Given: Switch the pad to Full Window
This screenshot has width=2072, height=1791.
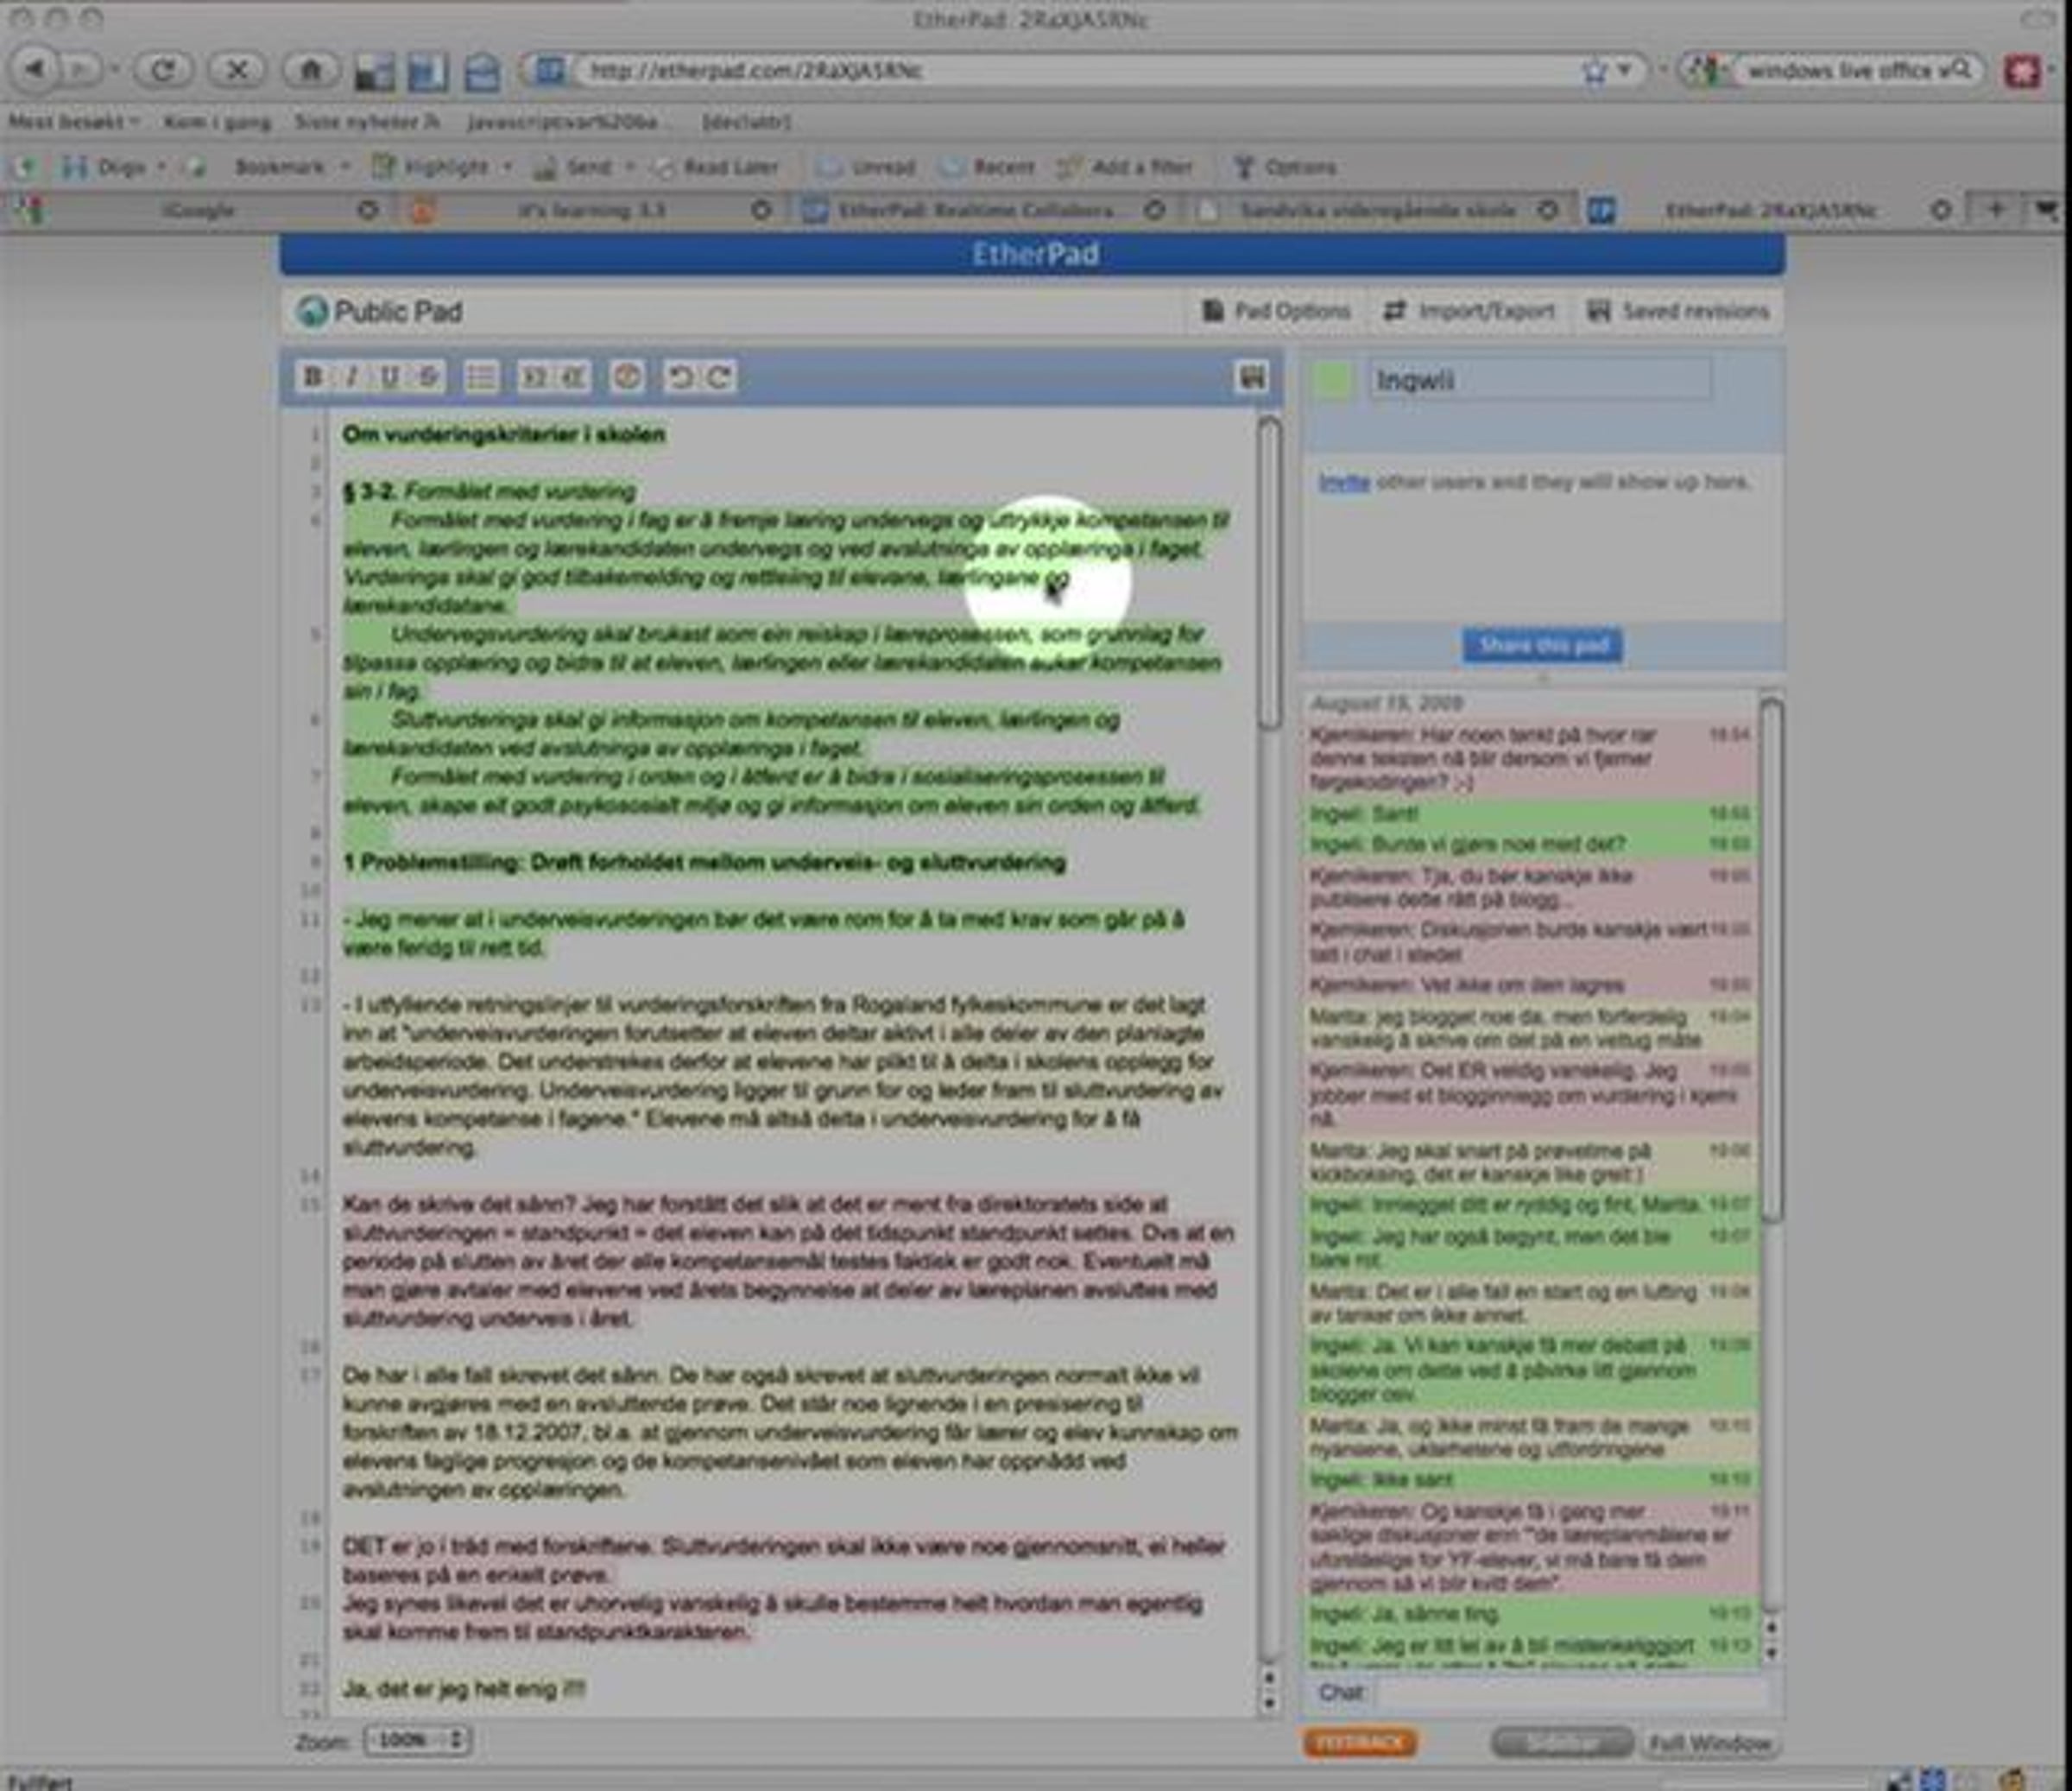Looking at the screenshot, I should coord(1710,1743).
